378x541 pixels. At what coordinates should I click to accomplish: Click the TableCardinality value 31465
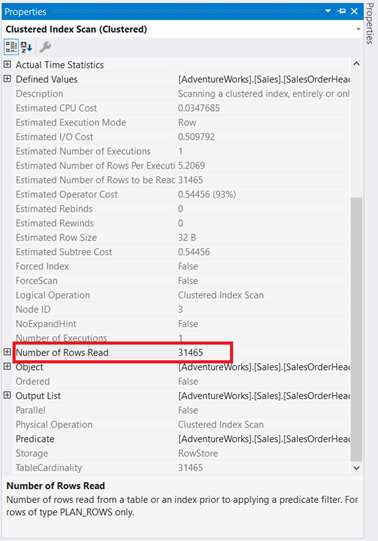190,468
